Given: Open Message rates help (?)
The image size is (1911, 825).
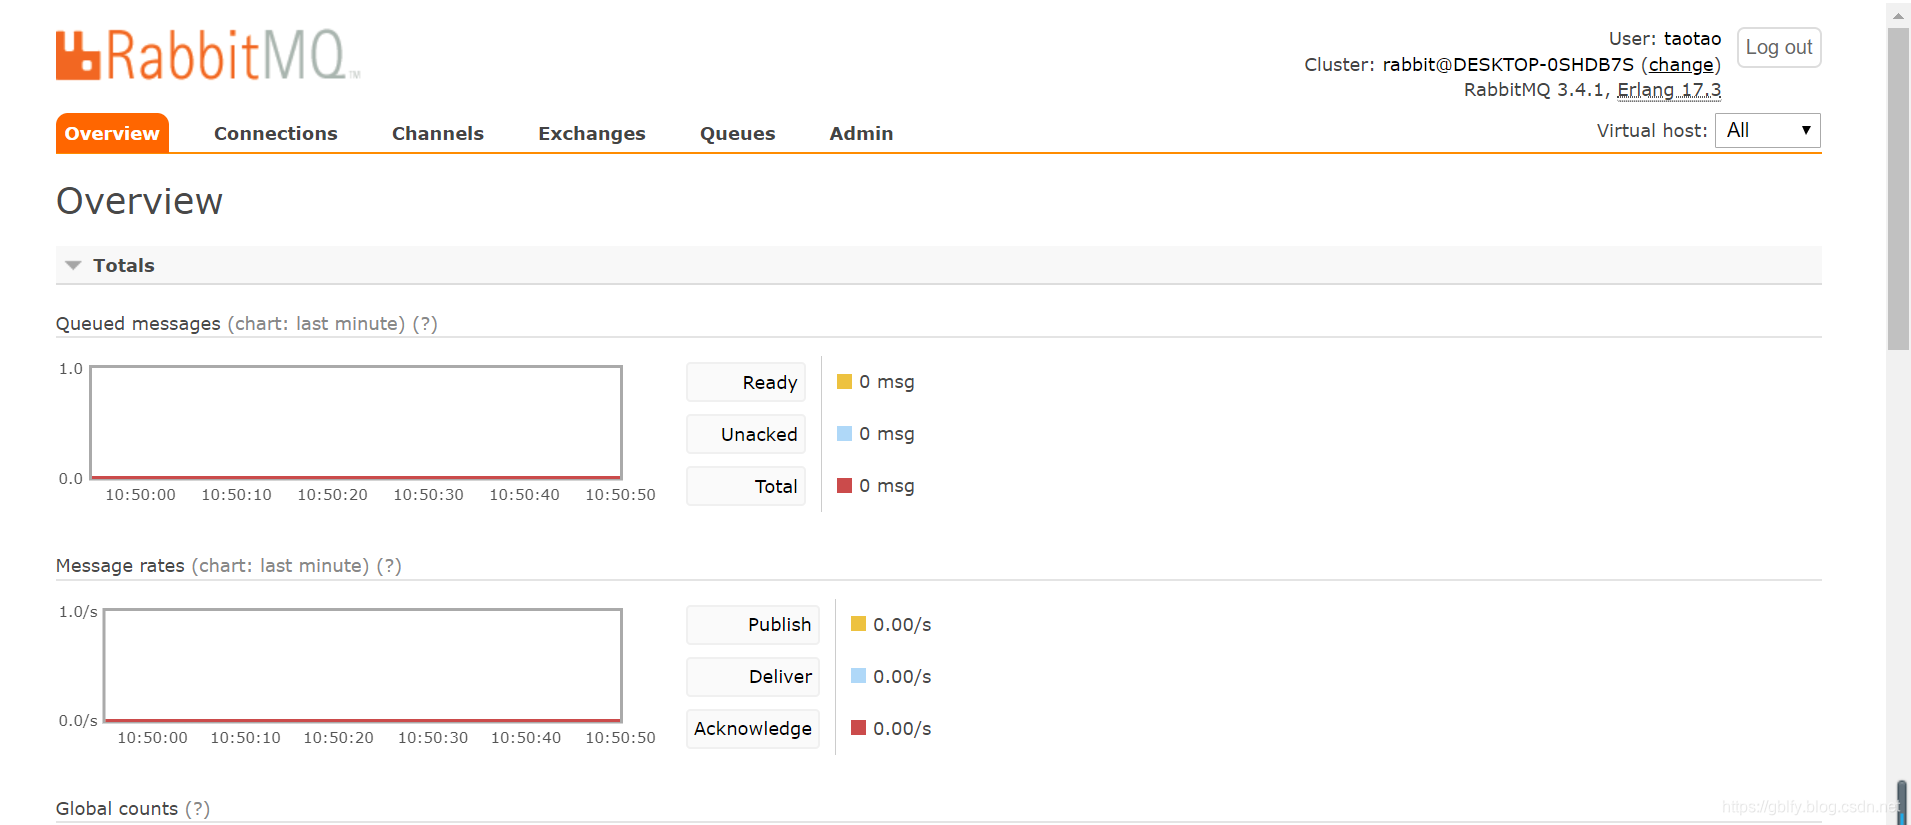Looking at the screenshot, I should click(389, 566).
